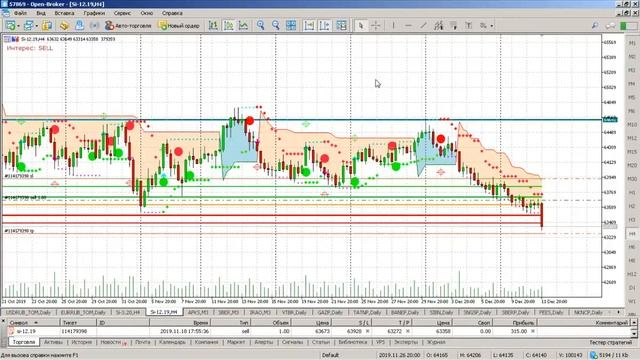This screenshot has height=360, width=640.
Task: Open the Вид menu
Action: 41,13
